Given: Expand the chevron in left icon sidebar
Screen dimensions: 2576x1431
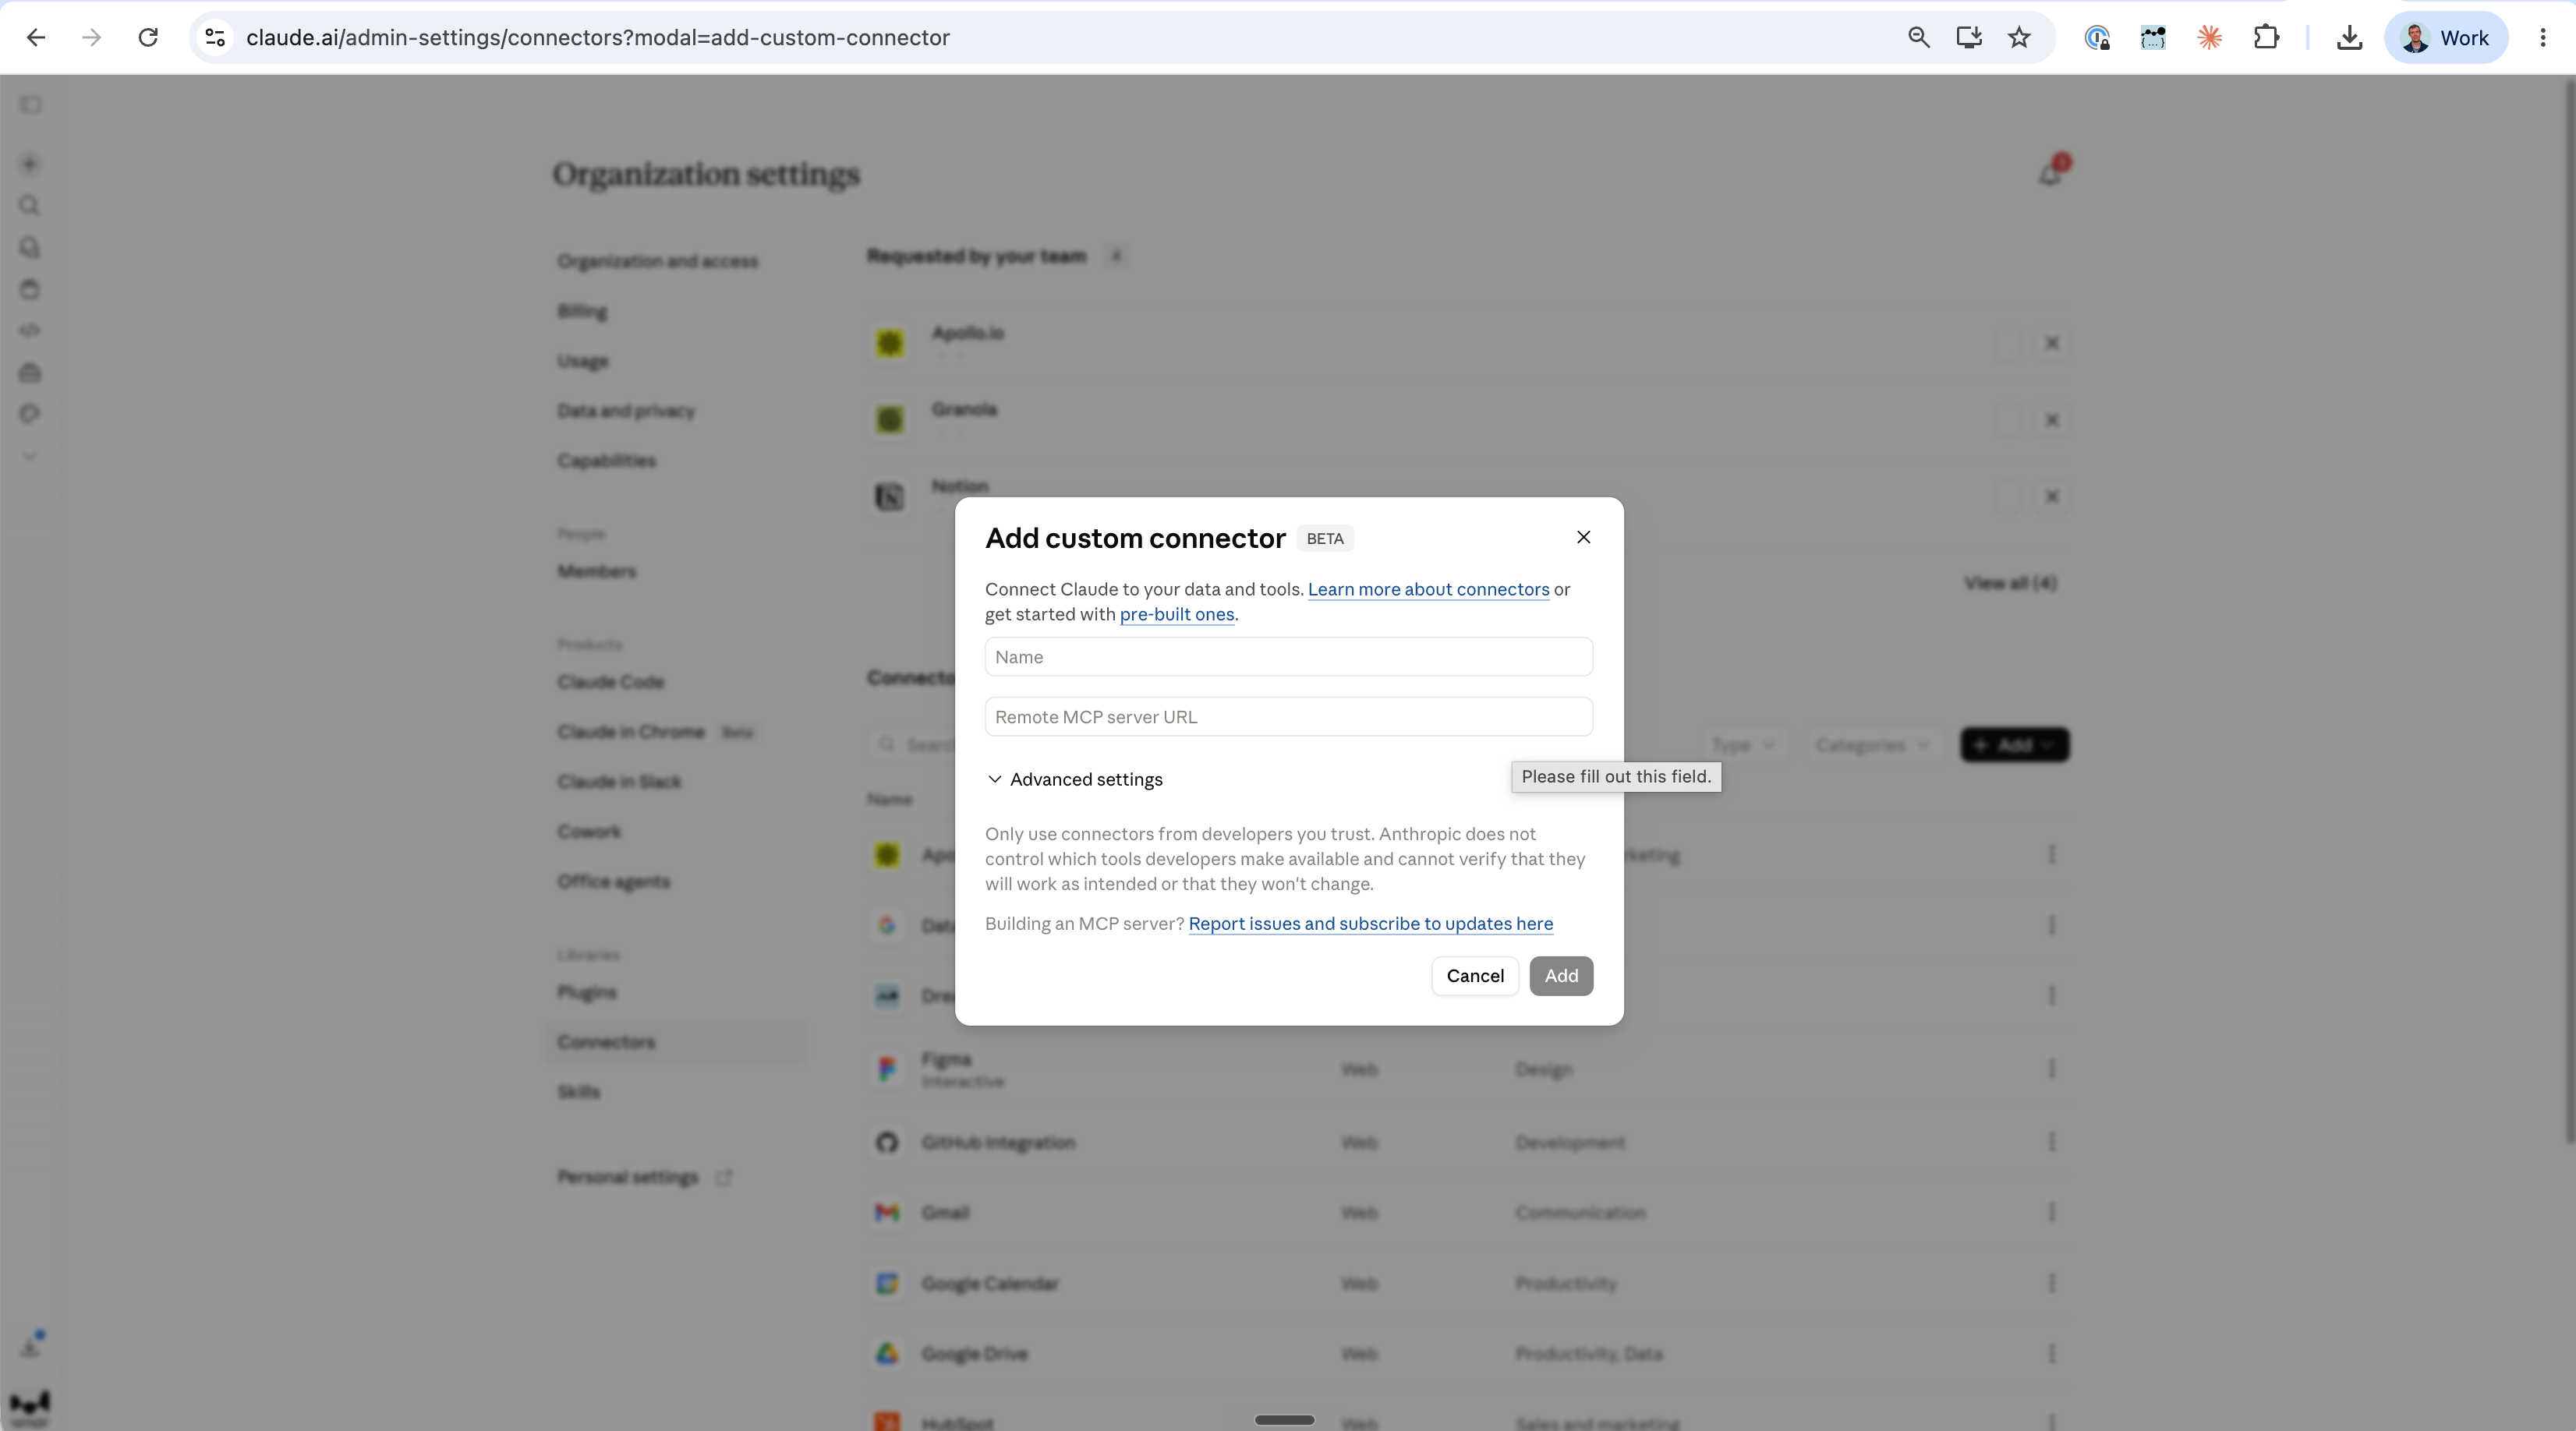Looking at the screenshot, I should tap(30, 457).
